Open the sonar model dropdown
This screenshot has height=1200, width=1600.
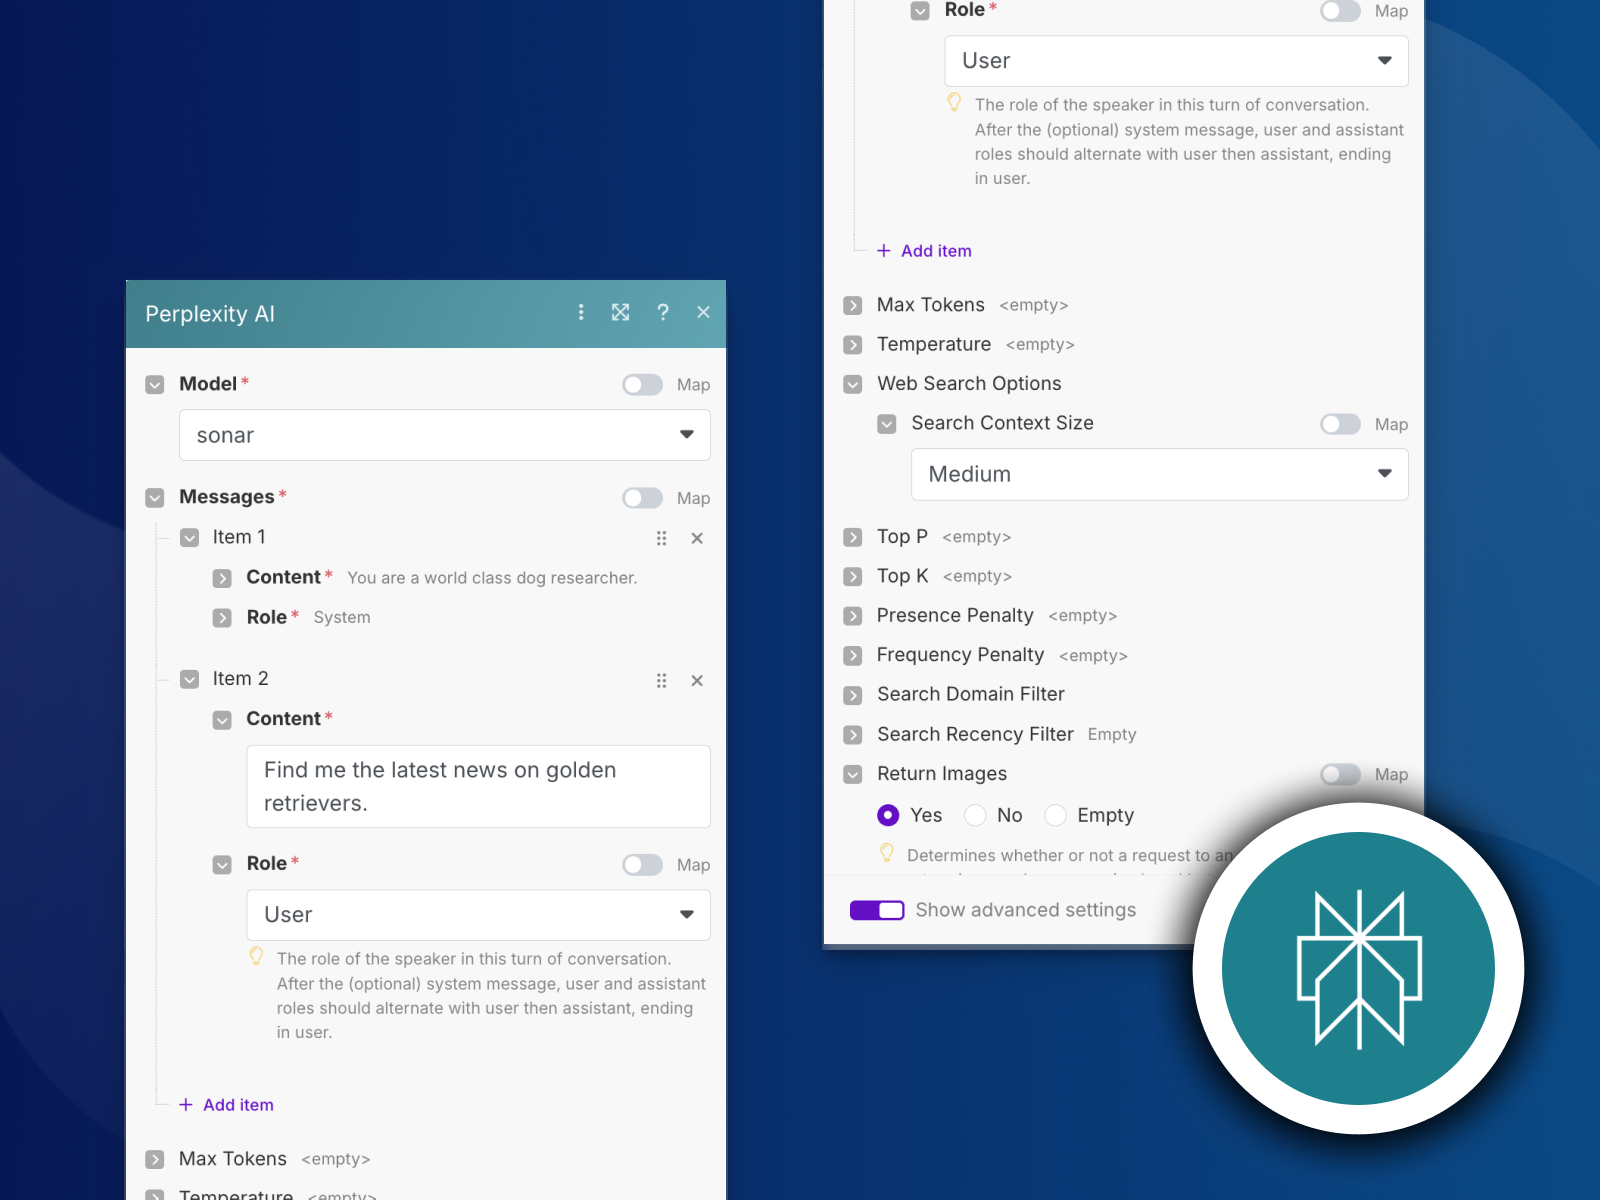point(444,435)
